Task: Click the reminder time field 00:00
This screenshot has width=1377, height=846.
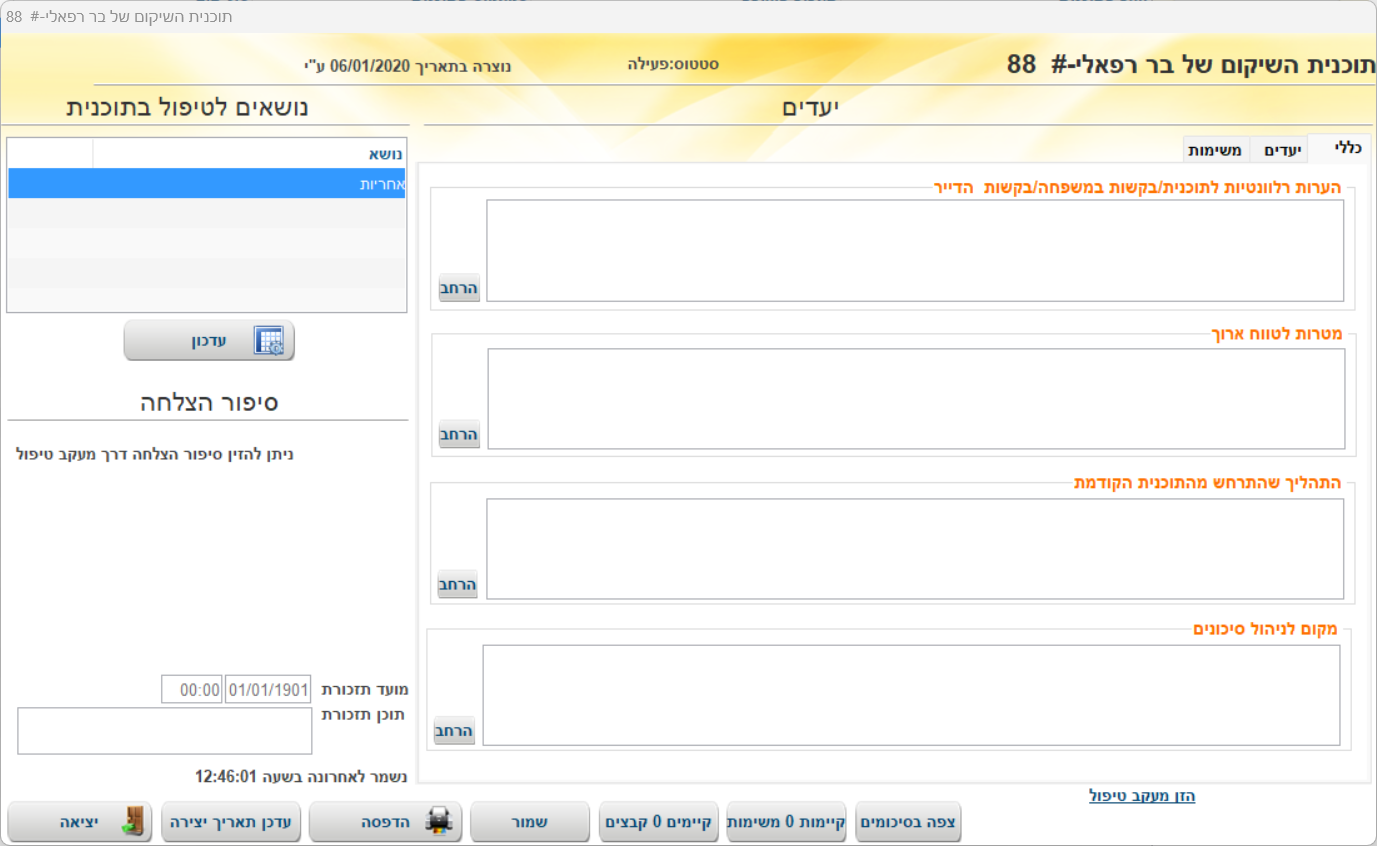Action: (x=192, y=689)
